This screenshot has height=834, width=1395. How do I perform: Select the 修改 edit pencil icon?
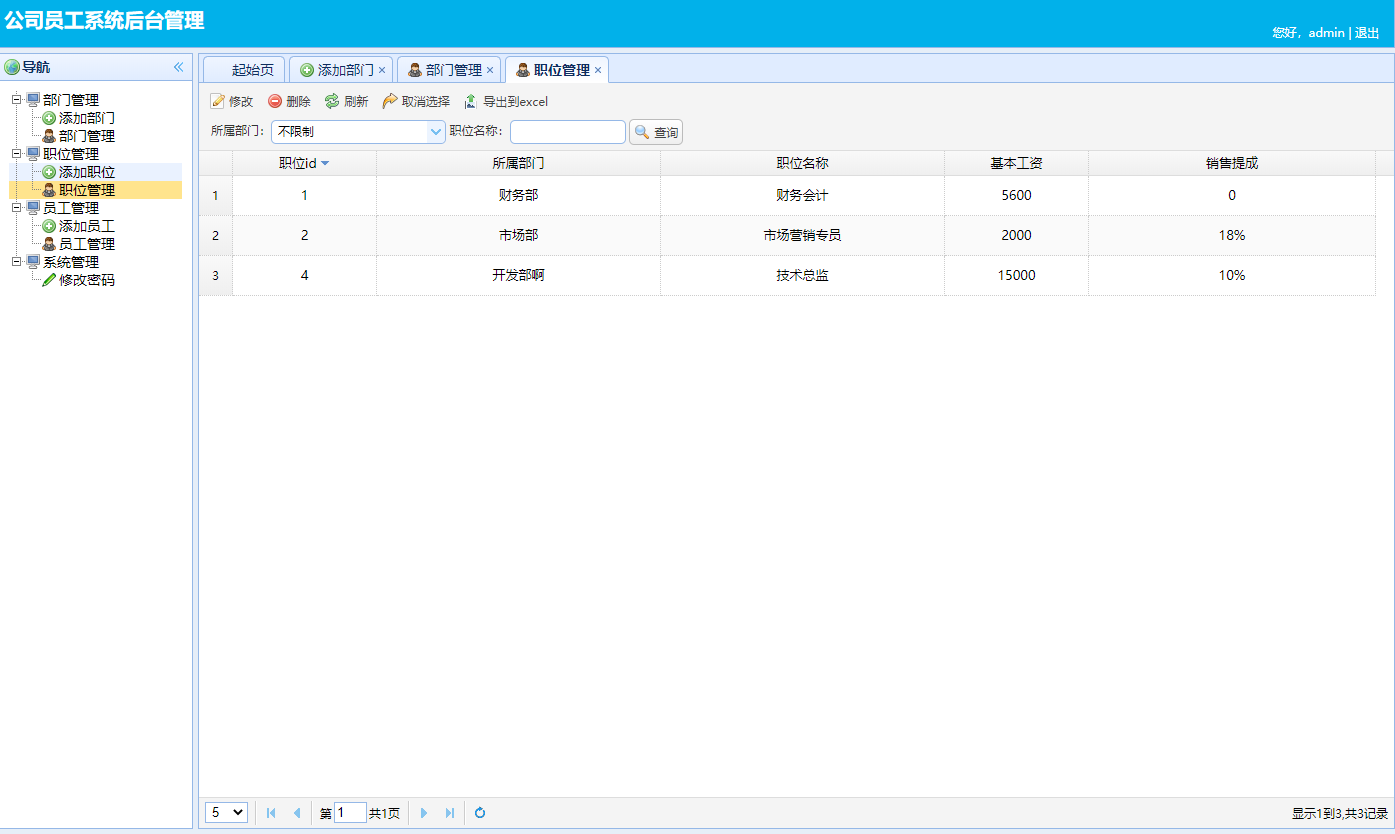[x=218, y=101]
